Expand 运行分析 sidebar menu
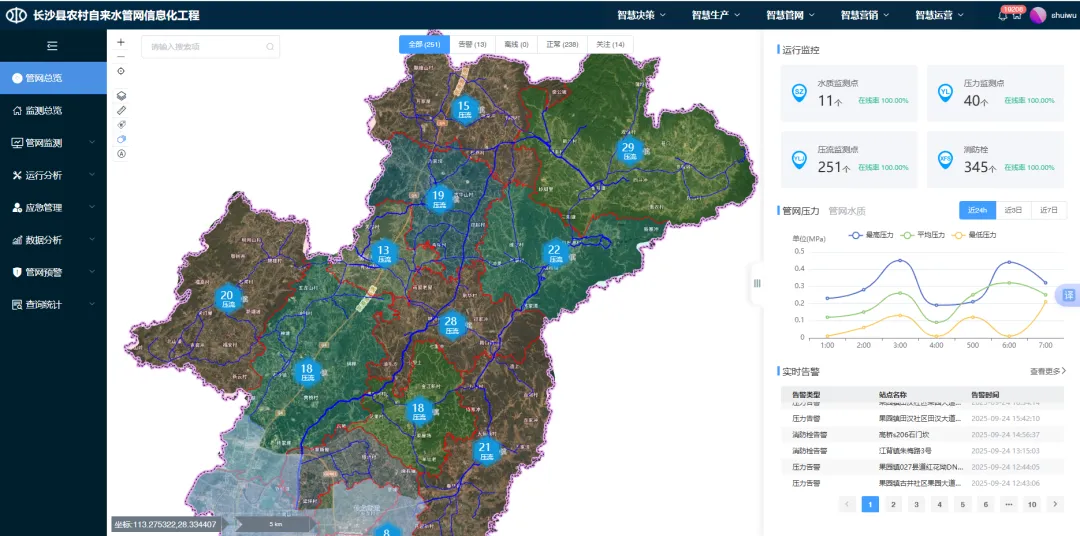The width and height of the screenshot is (1080, 536). 53,175
